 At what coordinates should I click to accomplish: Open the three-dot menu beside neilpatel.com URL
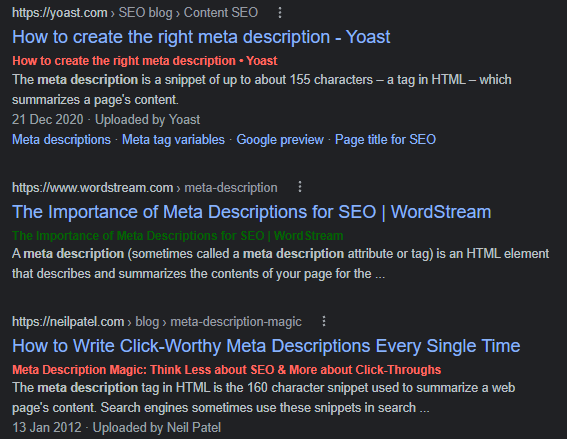[x=324, y=321]
